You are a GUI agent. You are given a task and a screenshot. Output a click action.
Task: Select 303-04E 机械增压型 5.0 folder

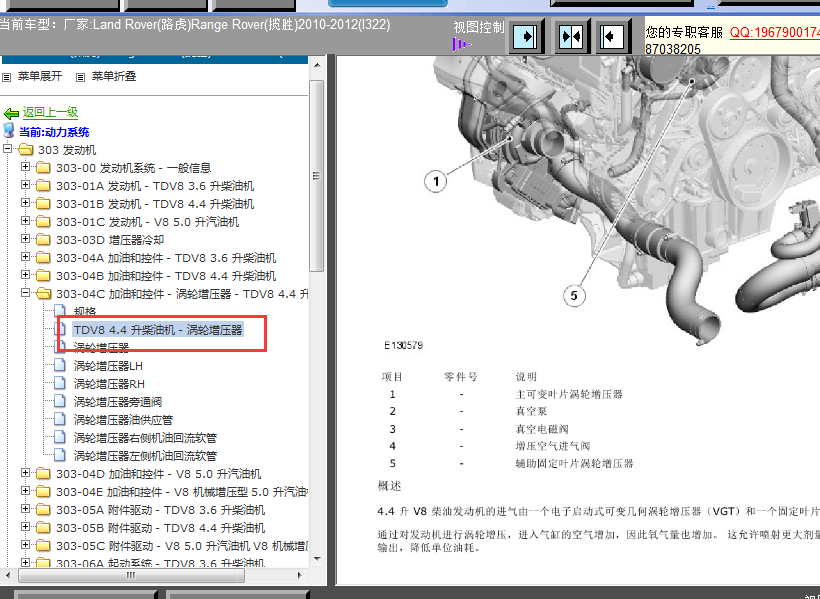point(181,492)
